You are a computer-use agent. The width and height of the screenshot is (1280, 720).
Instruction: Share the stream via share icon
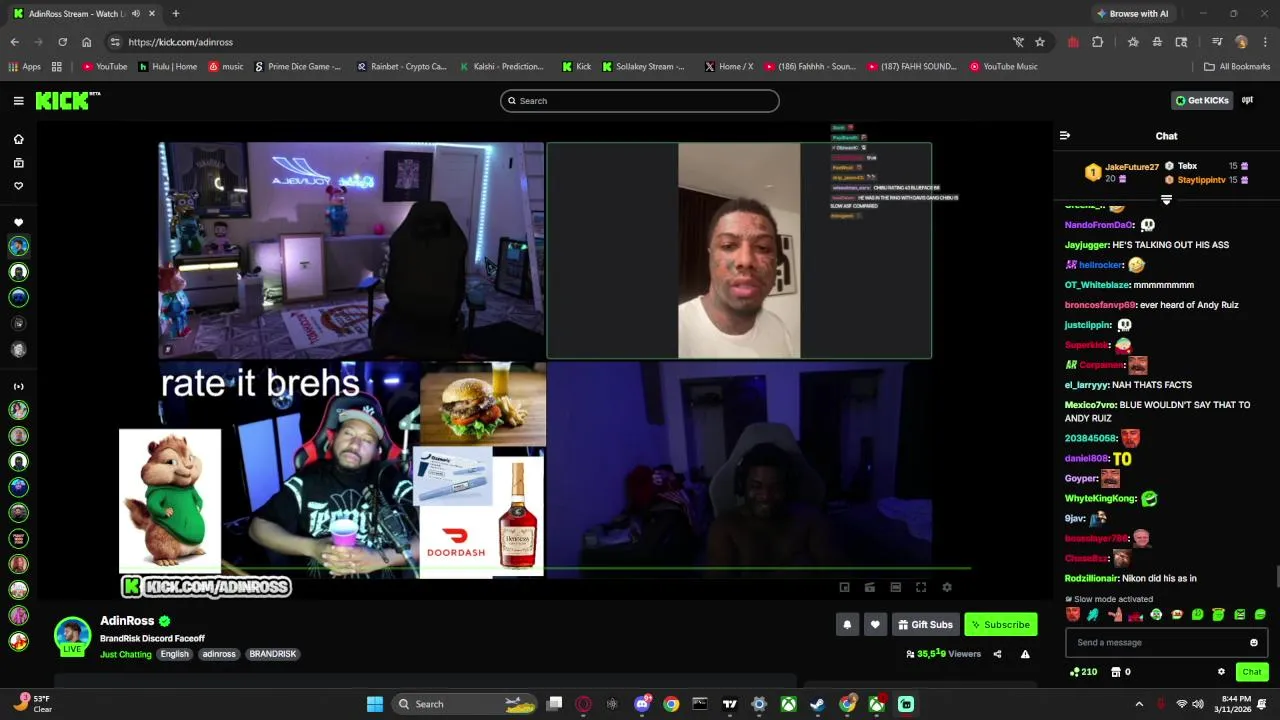point(997,654)
